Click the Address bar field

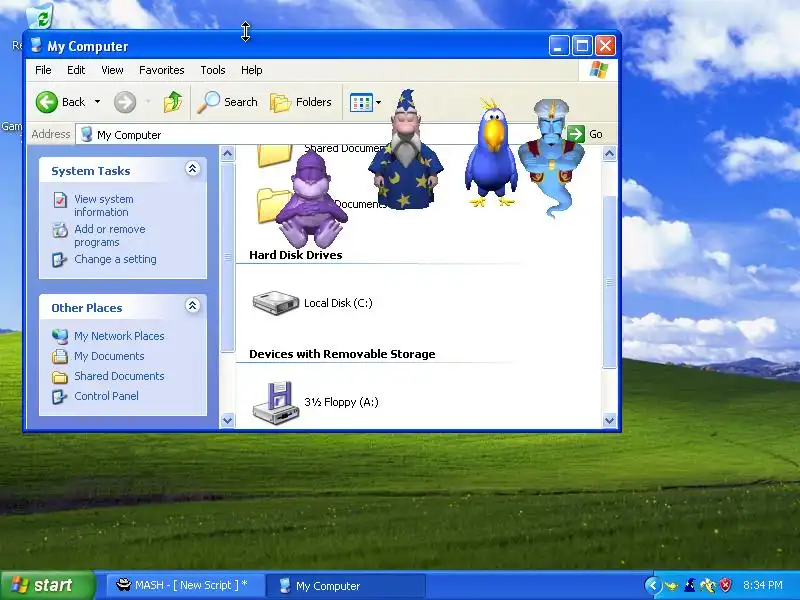[320, 135]
